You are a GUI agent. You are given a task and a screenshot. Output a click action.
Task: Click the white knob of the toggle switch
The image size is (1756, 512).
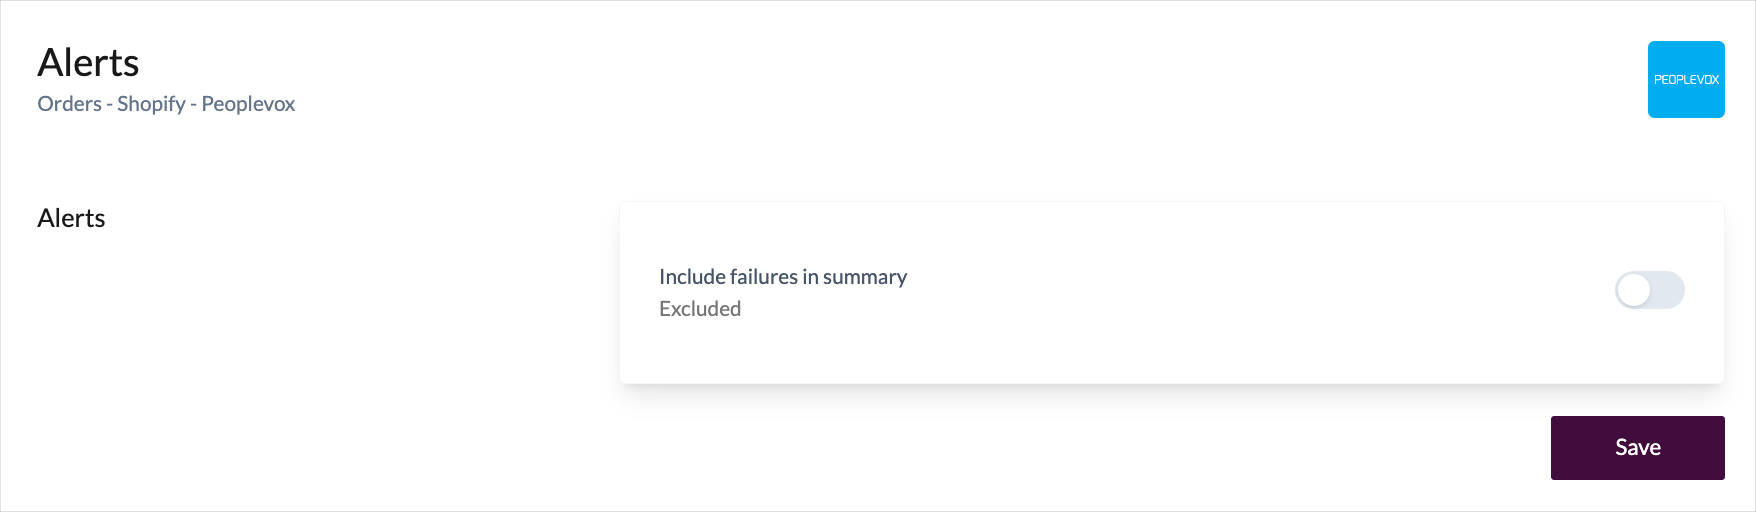(x=1634, y=291)
